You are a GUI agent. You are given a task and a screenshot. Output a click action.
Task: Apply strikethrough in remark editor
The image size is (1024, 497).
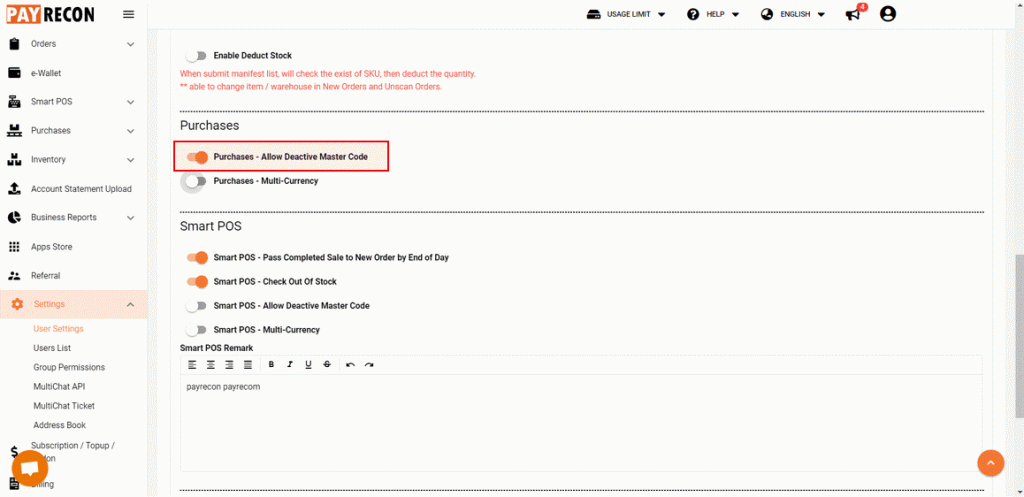pos(327,364)
